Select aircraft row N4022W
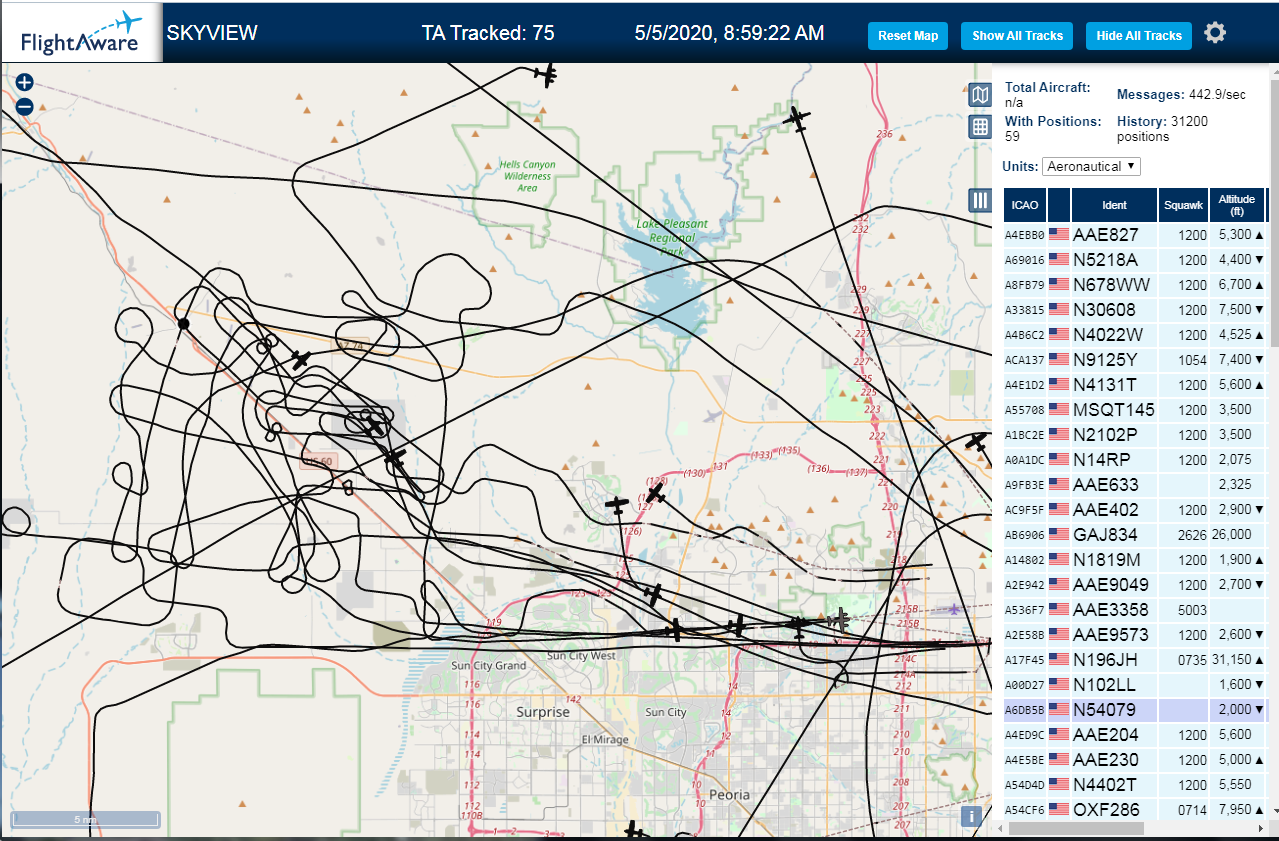 click(1135, 335)
